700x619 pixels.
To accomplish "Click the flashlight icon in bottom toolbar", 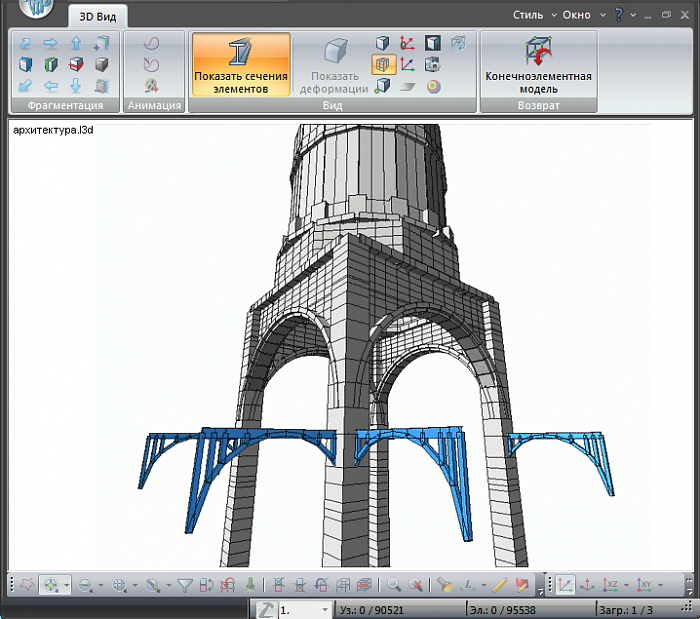I will tap(445, 585).
